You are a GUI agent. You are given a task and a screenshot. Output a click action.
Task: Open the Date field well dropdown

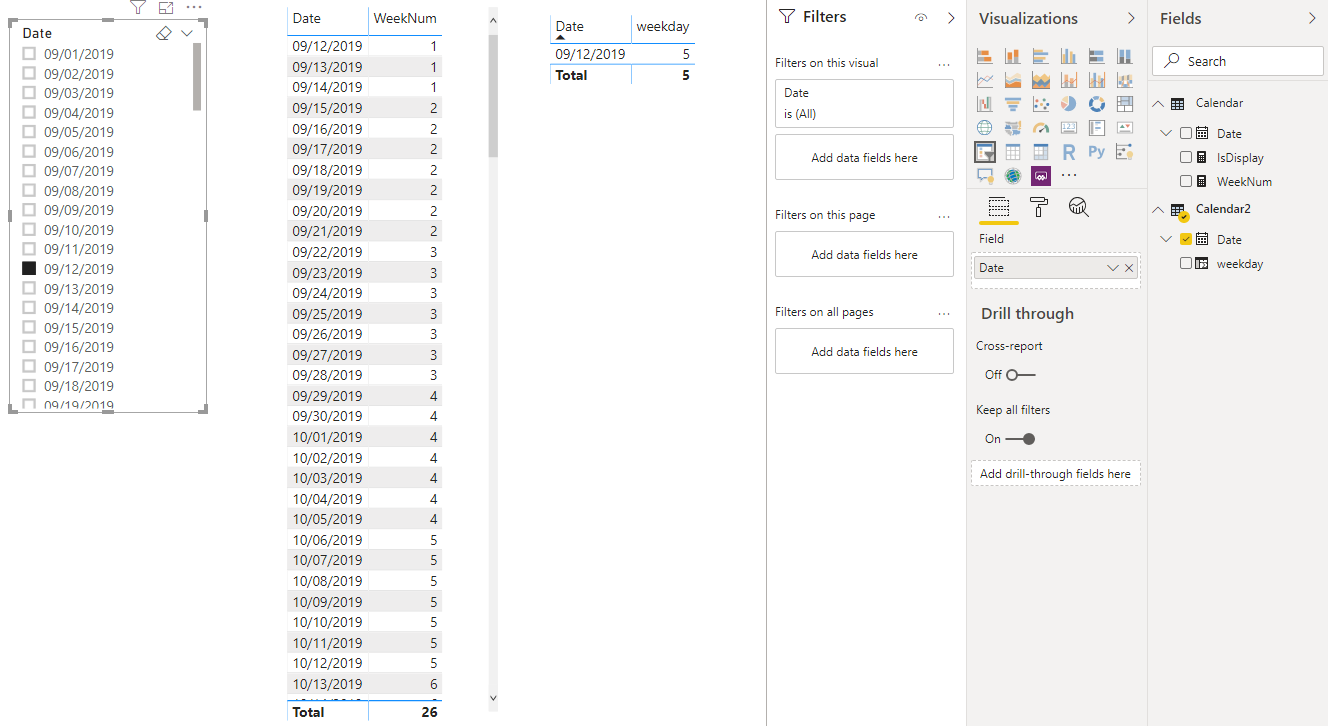pos(1113,268)
